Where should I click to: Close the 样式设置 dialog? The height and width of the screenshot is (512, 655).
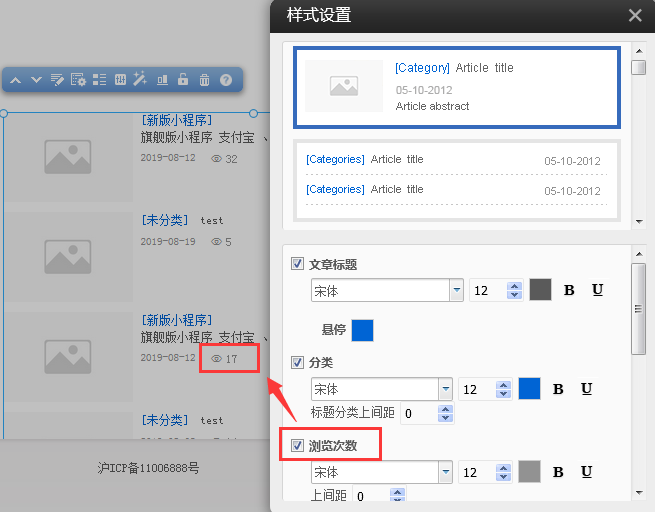point(635,15)
